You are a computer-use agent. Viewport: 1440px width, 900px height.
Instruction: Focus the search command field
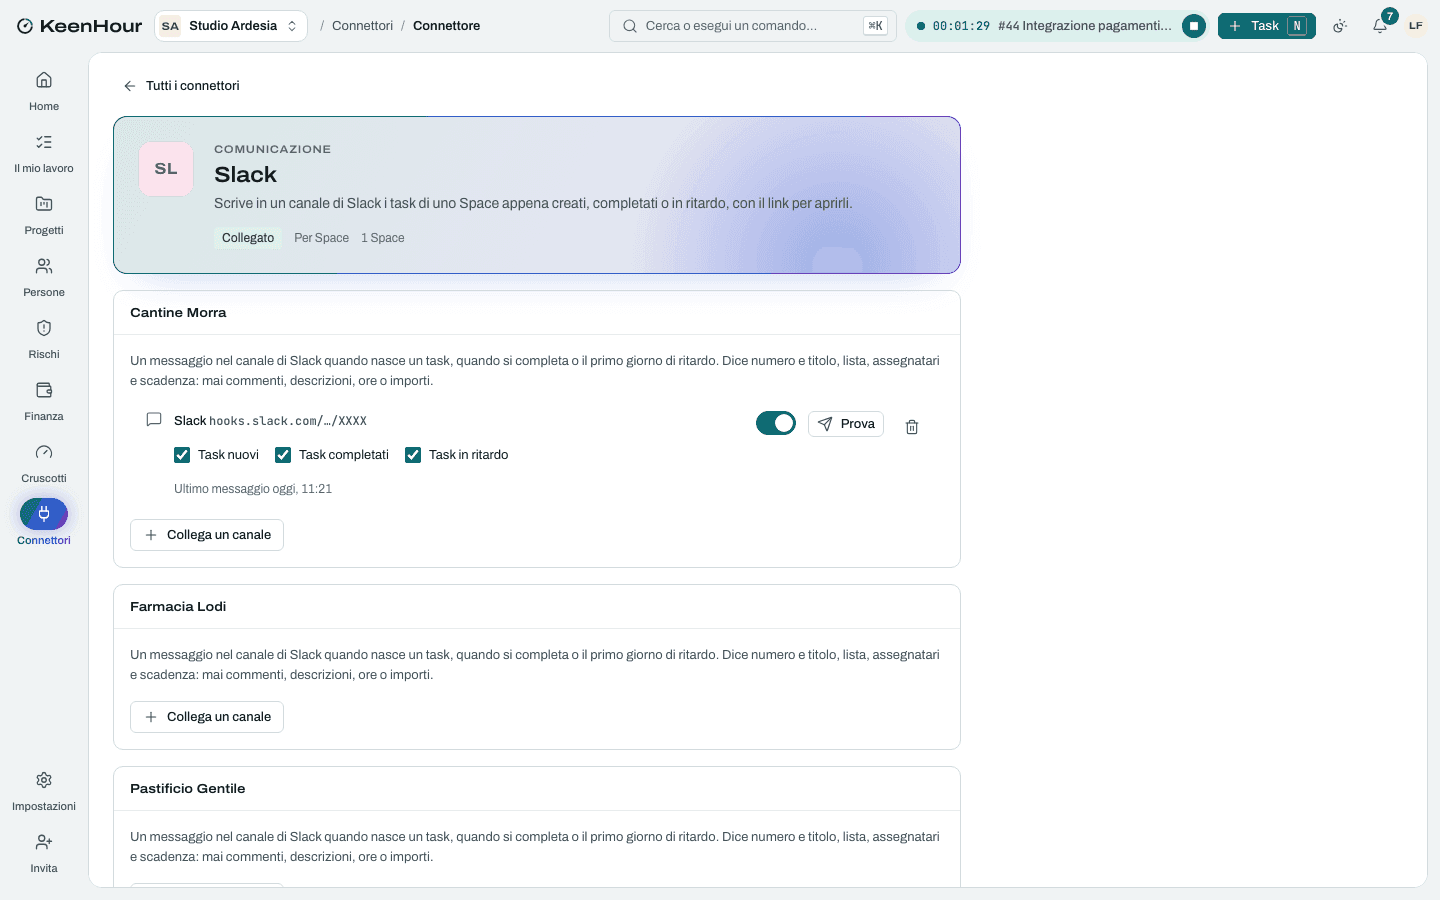pyautogui.click(x=753, y=26)
